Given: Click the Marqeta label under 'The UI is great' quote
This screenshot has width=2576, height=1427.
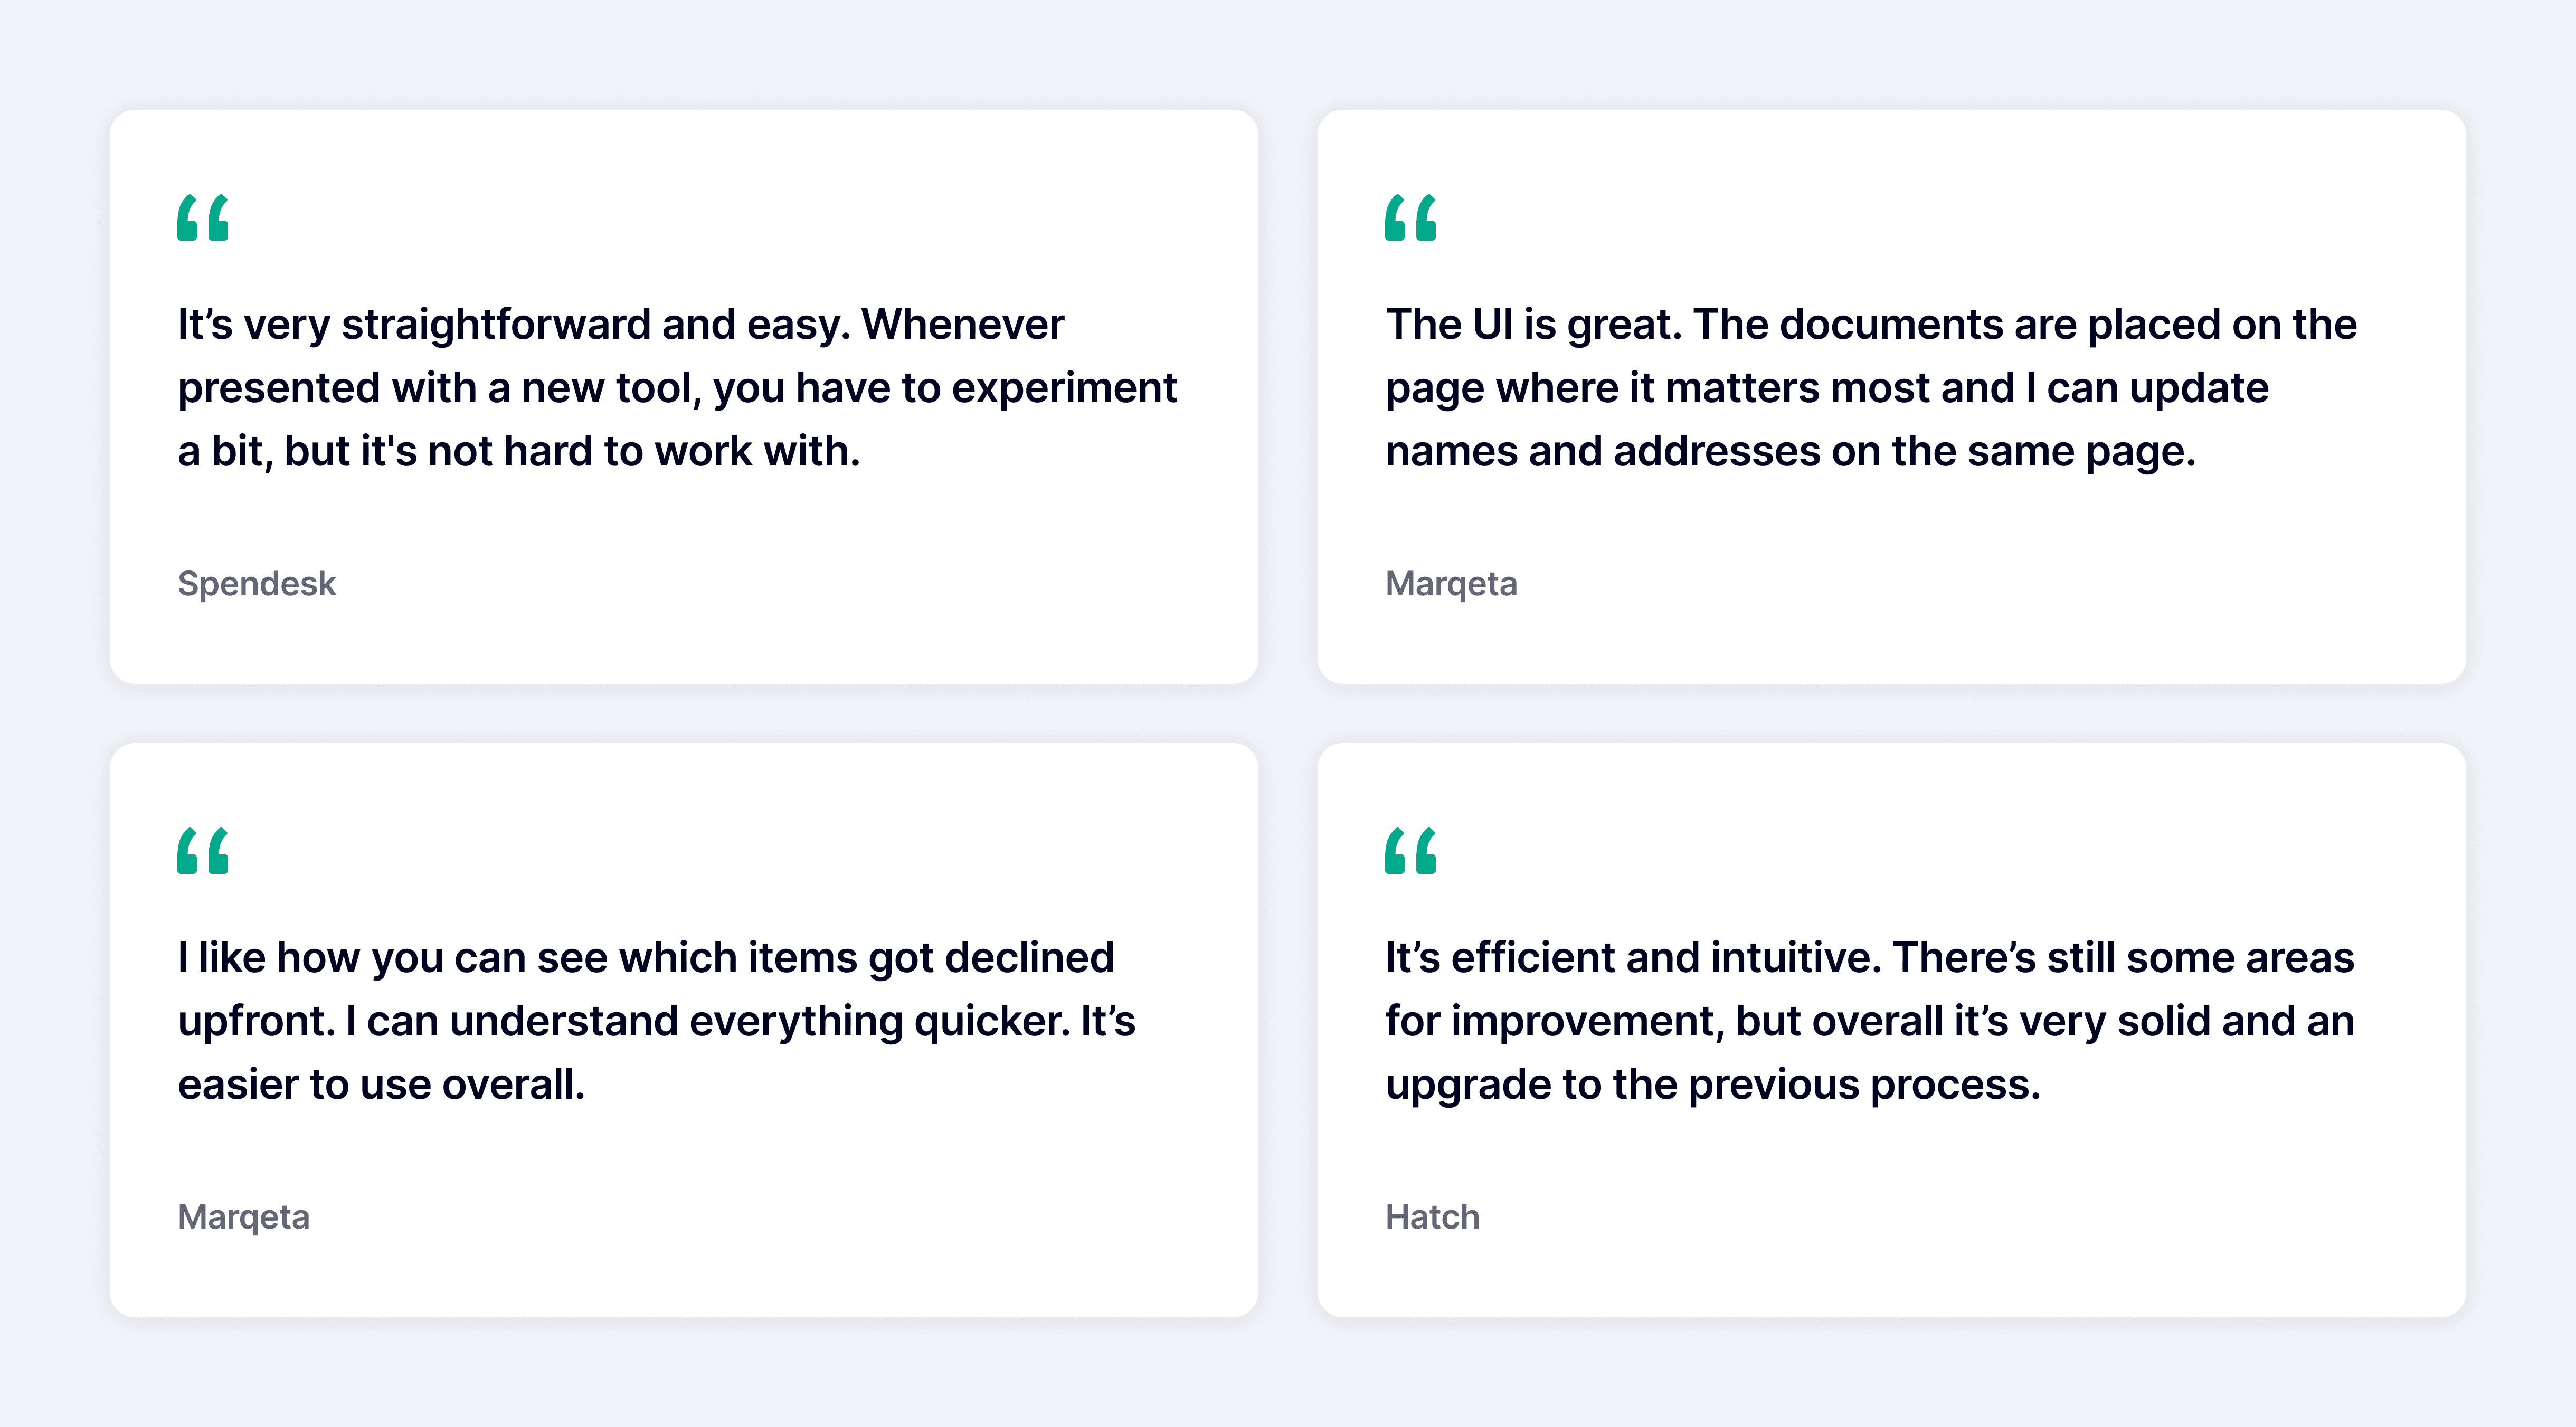Looking at the screenshot, I should click(1451, 584).
